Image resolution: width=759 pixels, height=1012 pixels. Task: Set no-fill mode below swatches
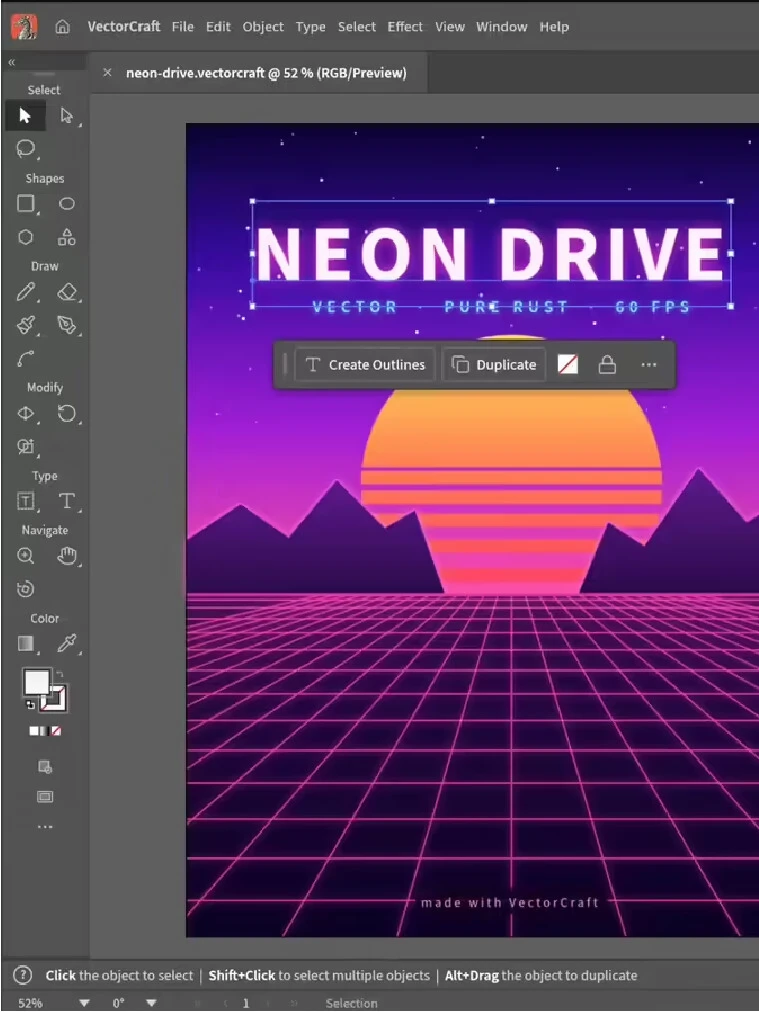[57, 731]
